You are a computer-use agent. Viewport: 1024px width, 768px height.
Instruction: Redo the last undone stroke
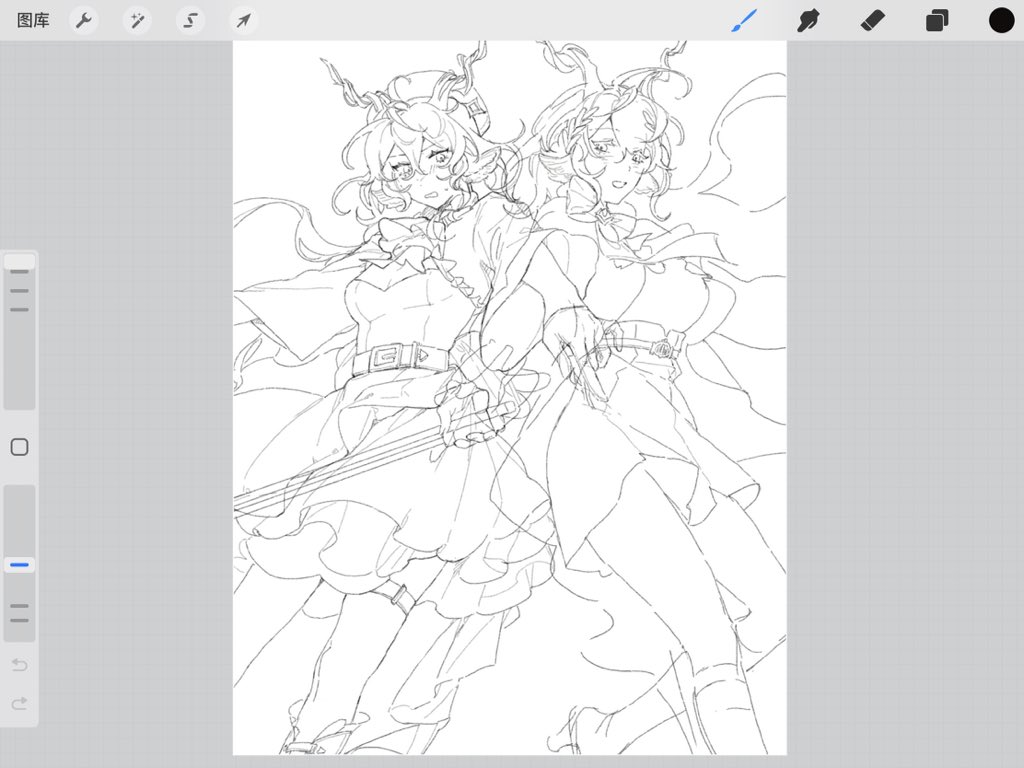click(x=20, y=703)
